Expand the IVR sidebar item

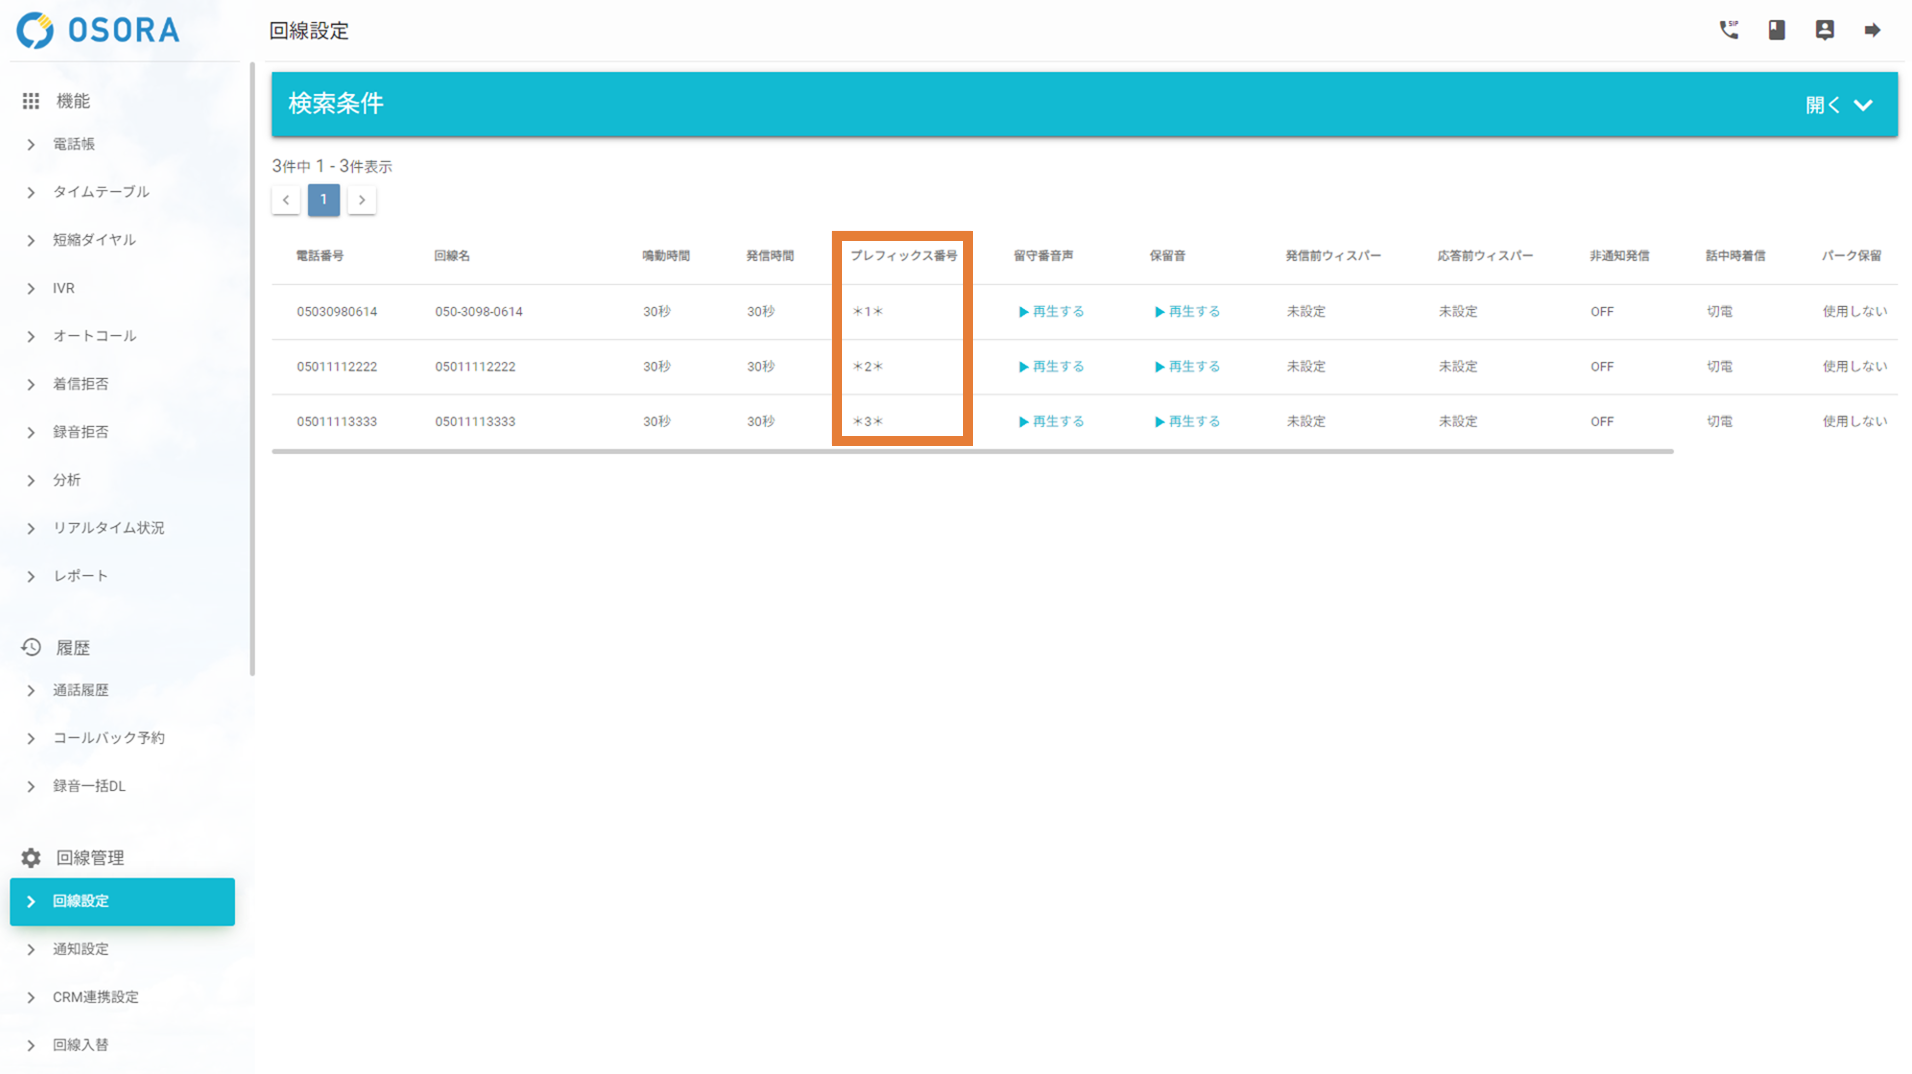click(64, 288)
